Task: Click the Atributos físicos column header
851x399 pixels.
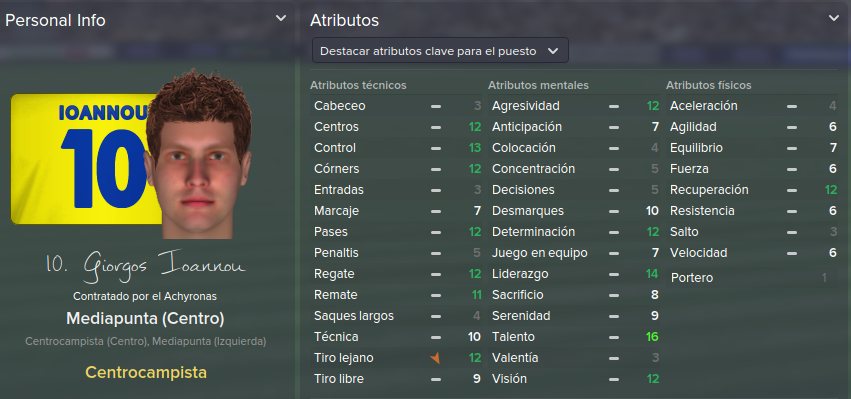Action: coord(708,85)
